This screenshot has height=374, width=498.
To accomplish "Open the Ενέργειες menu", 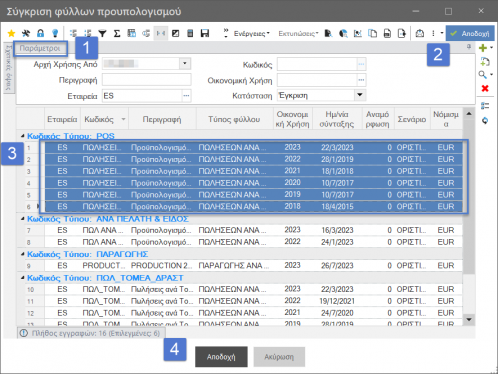I will [252, 33].
